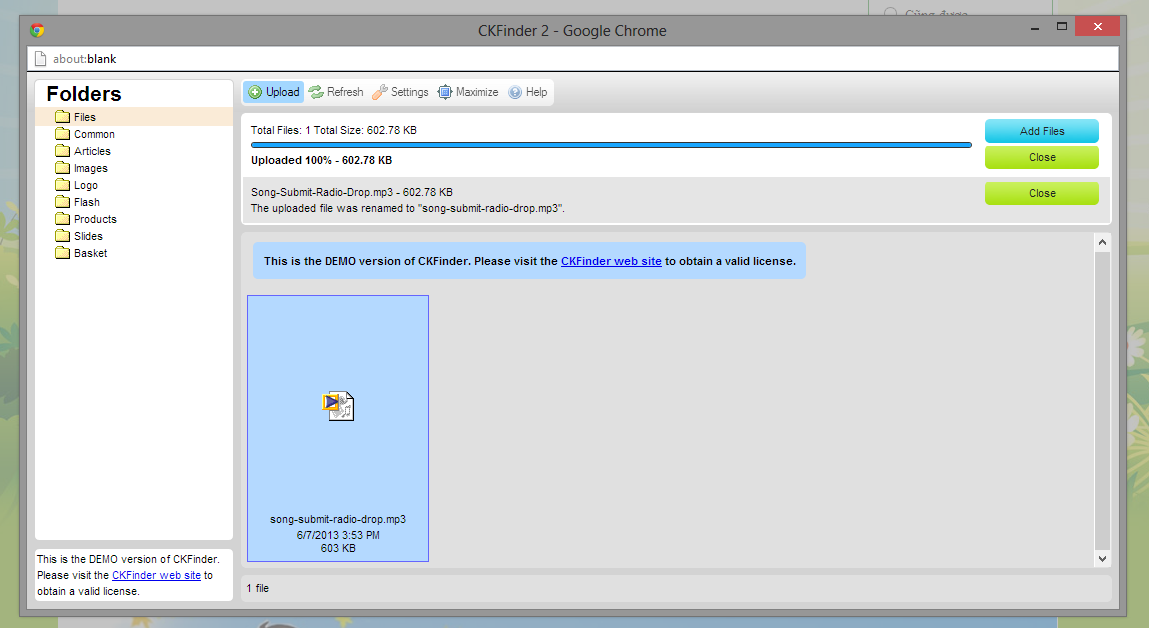Select the Products folder icon

(62, 218)
